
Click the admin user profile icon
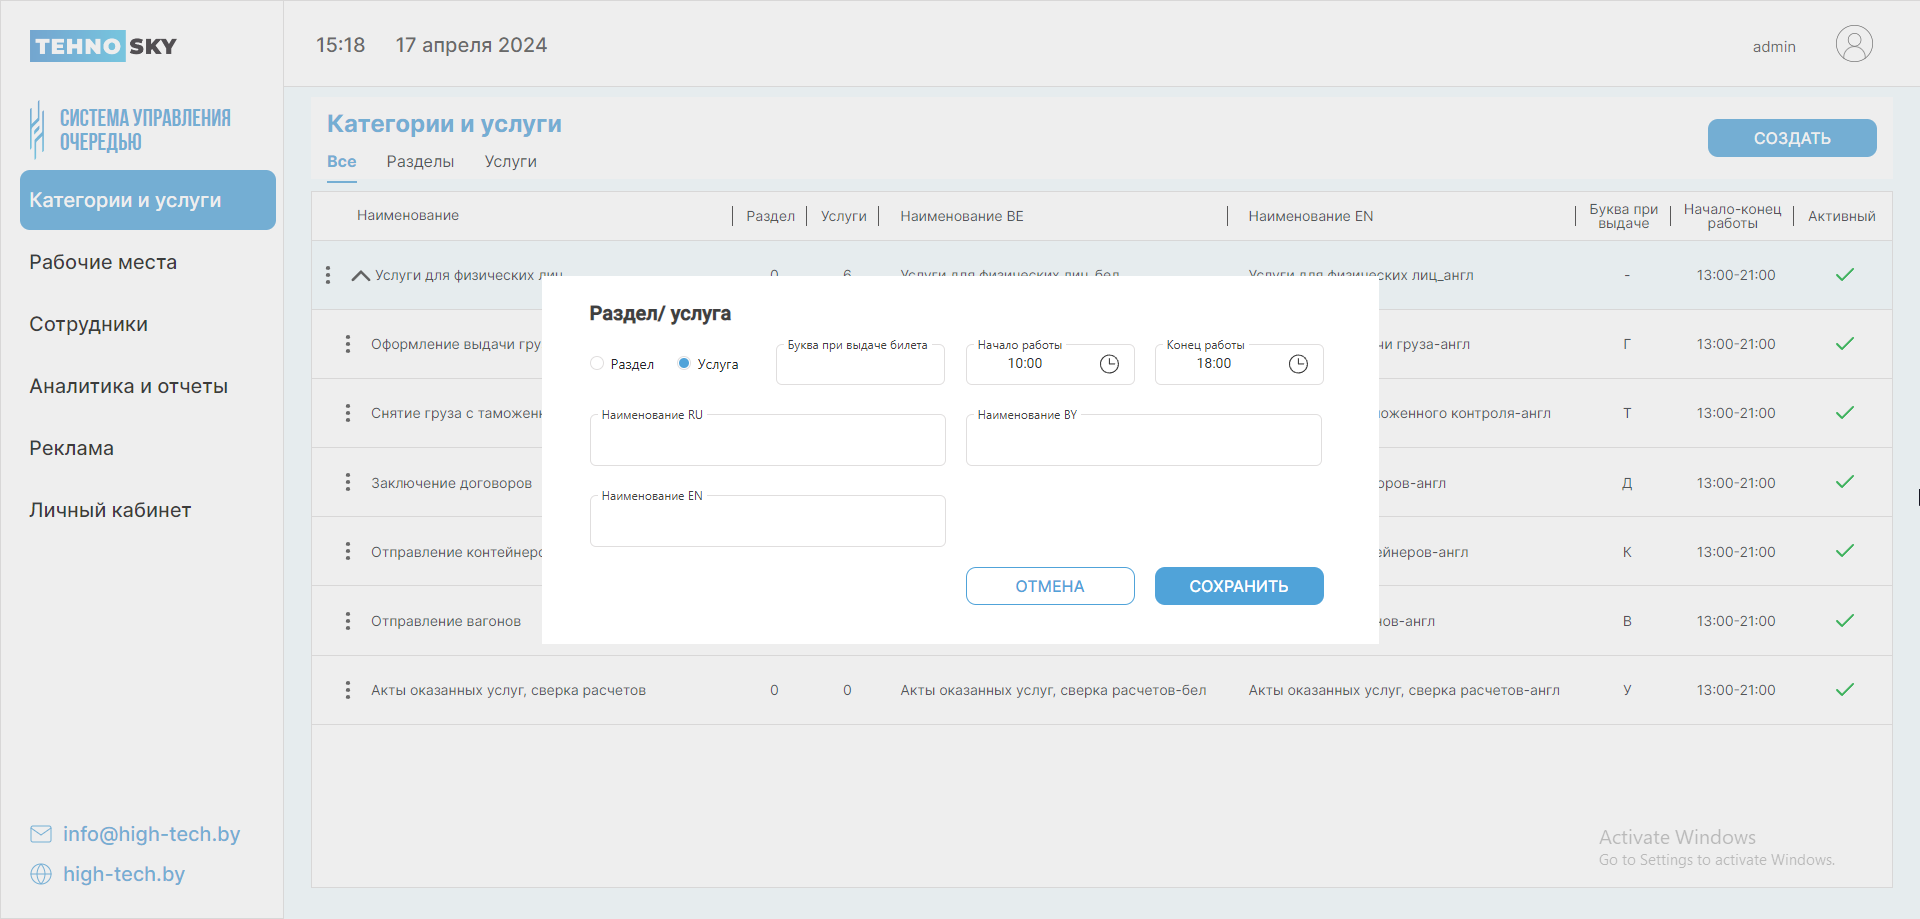(1853, 45)
